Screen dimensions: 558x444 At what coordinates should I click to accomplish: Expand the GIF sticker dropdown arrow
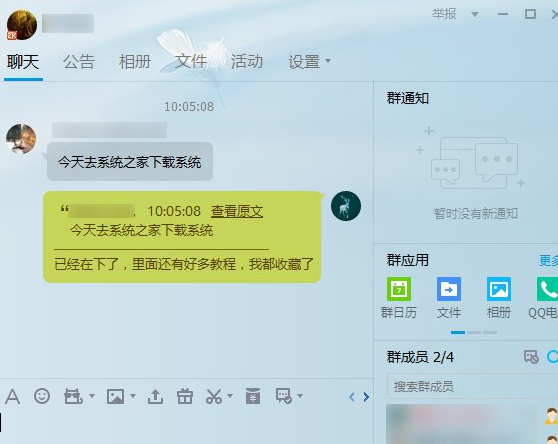click(92, 396)
